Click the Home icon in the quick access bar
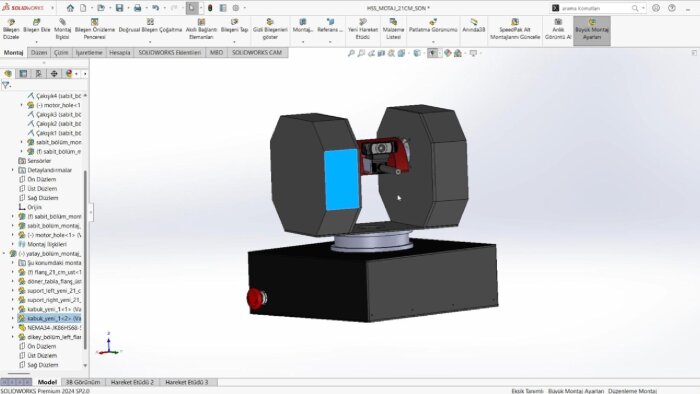 [70, 8]
